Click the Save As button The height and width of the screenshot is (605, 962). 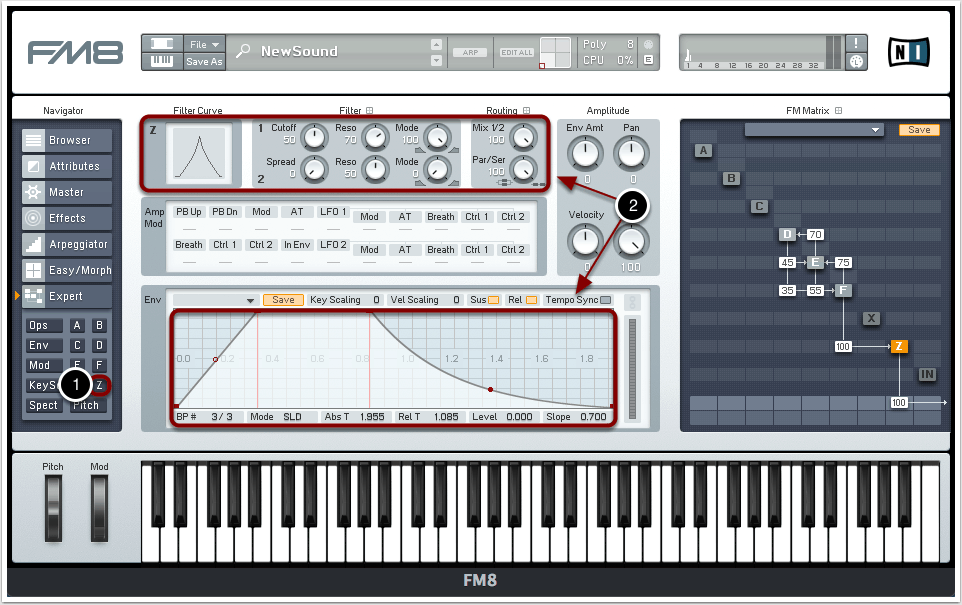(204, 61)
